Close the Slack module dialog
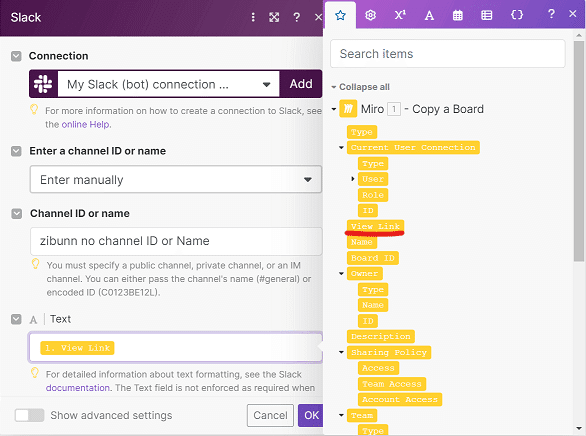 click(x=318, y=17)
